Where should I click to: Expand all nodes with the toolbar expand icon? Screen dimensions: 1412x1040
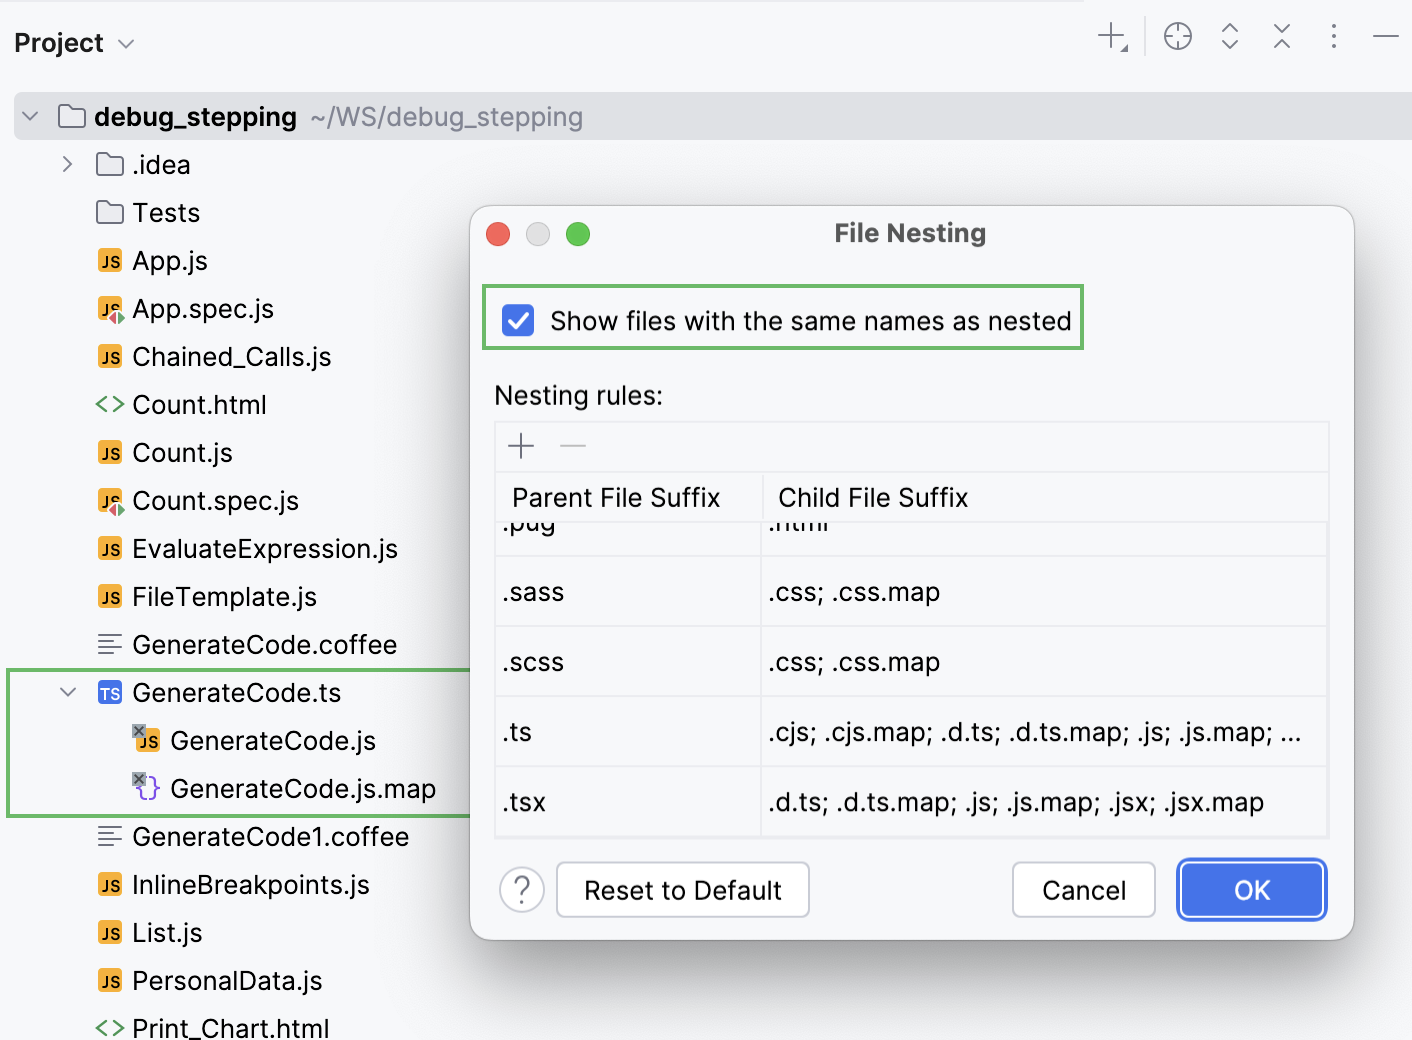[1229, 36]
